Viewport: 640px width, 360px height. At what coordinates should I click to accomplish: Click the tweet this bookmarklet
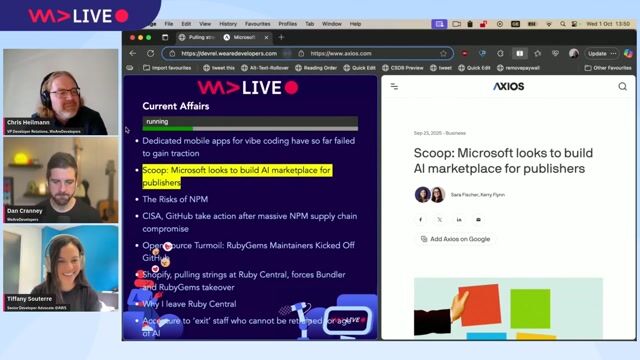(219, 68)
